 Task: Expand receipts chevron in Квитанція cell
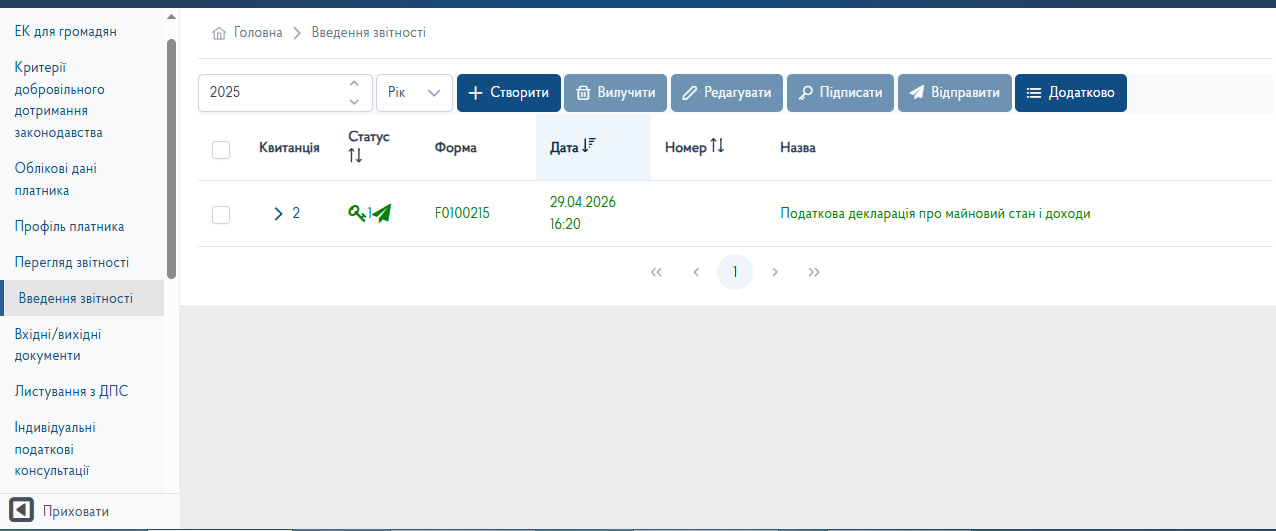pos(278,213)
